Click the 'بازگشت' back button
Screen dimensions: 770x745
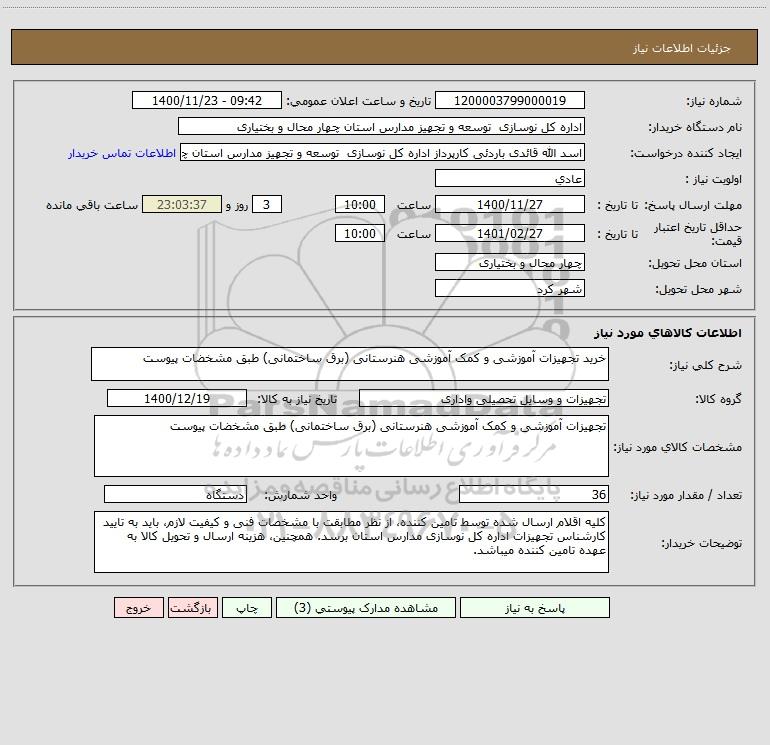click(x=192, y=608)
